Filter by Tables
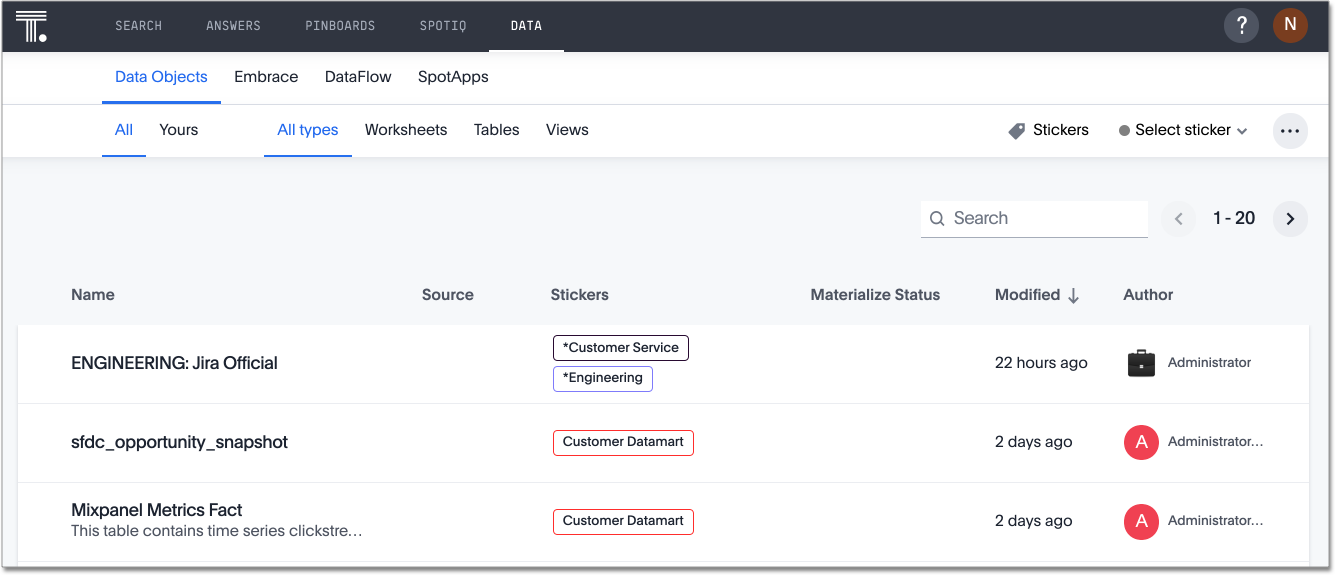 tap(496, 130)
